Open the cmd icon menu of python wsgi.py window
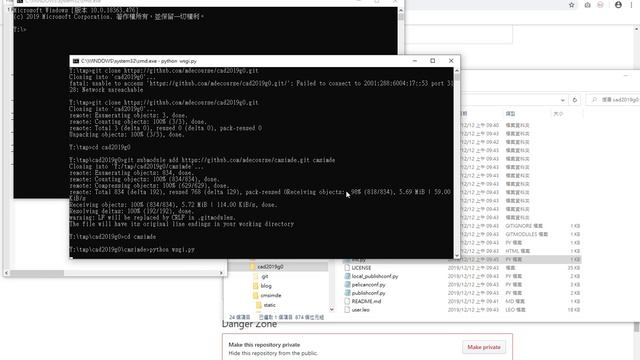640x360 pixels. point(76,61)
